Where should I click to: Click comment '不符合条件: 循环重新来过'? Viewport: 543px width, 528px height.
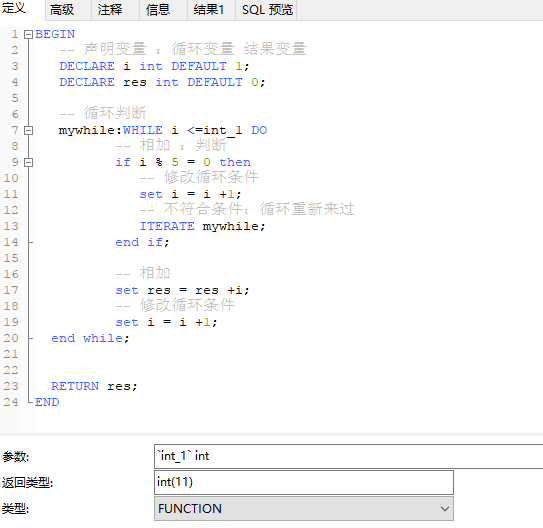tap(247, 209)
